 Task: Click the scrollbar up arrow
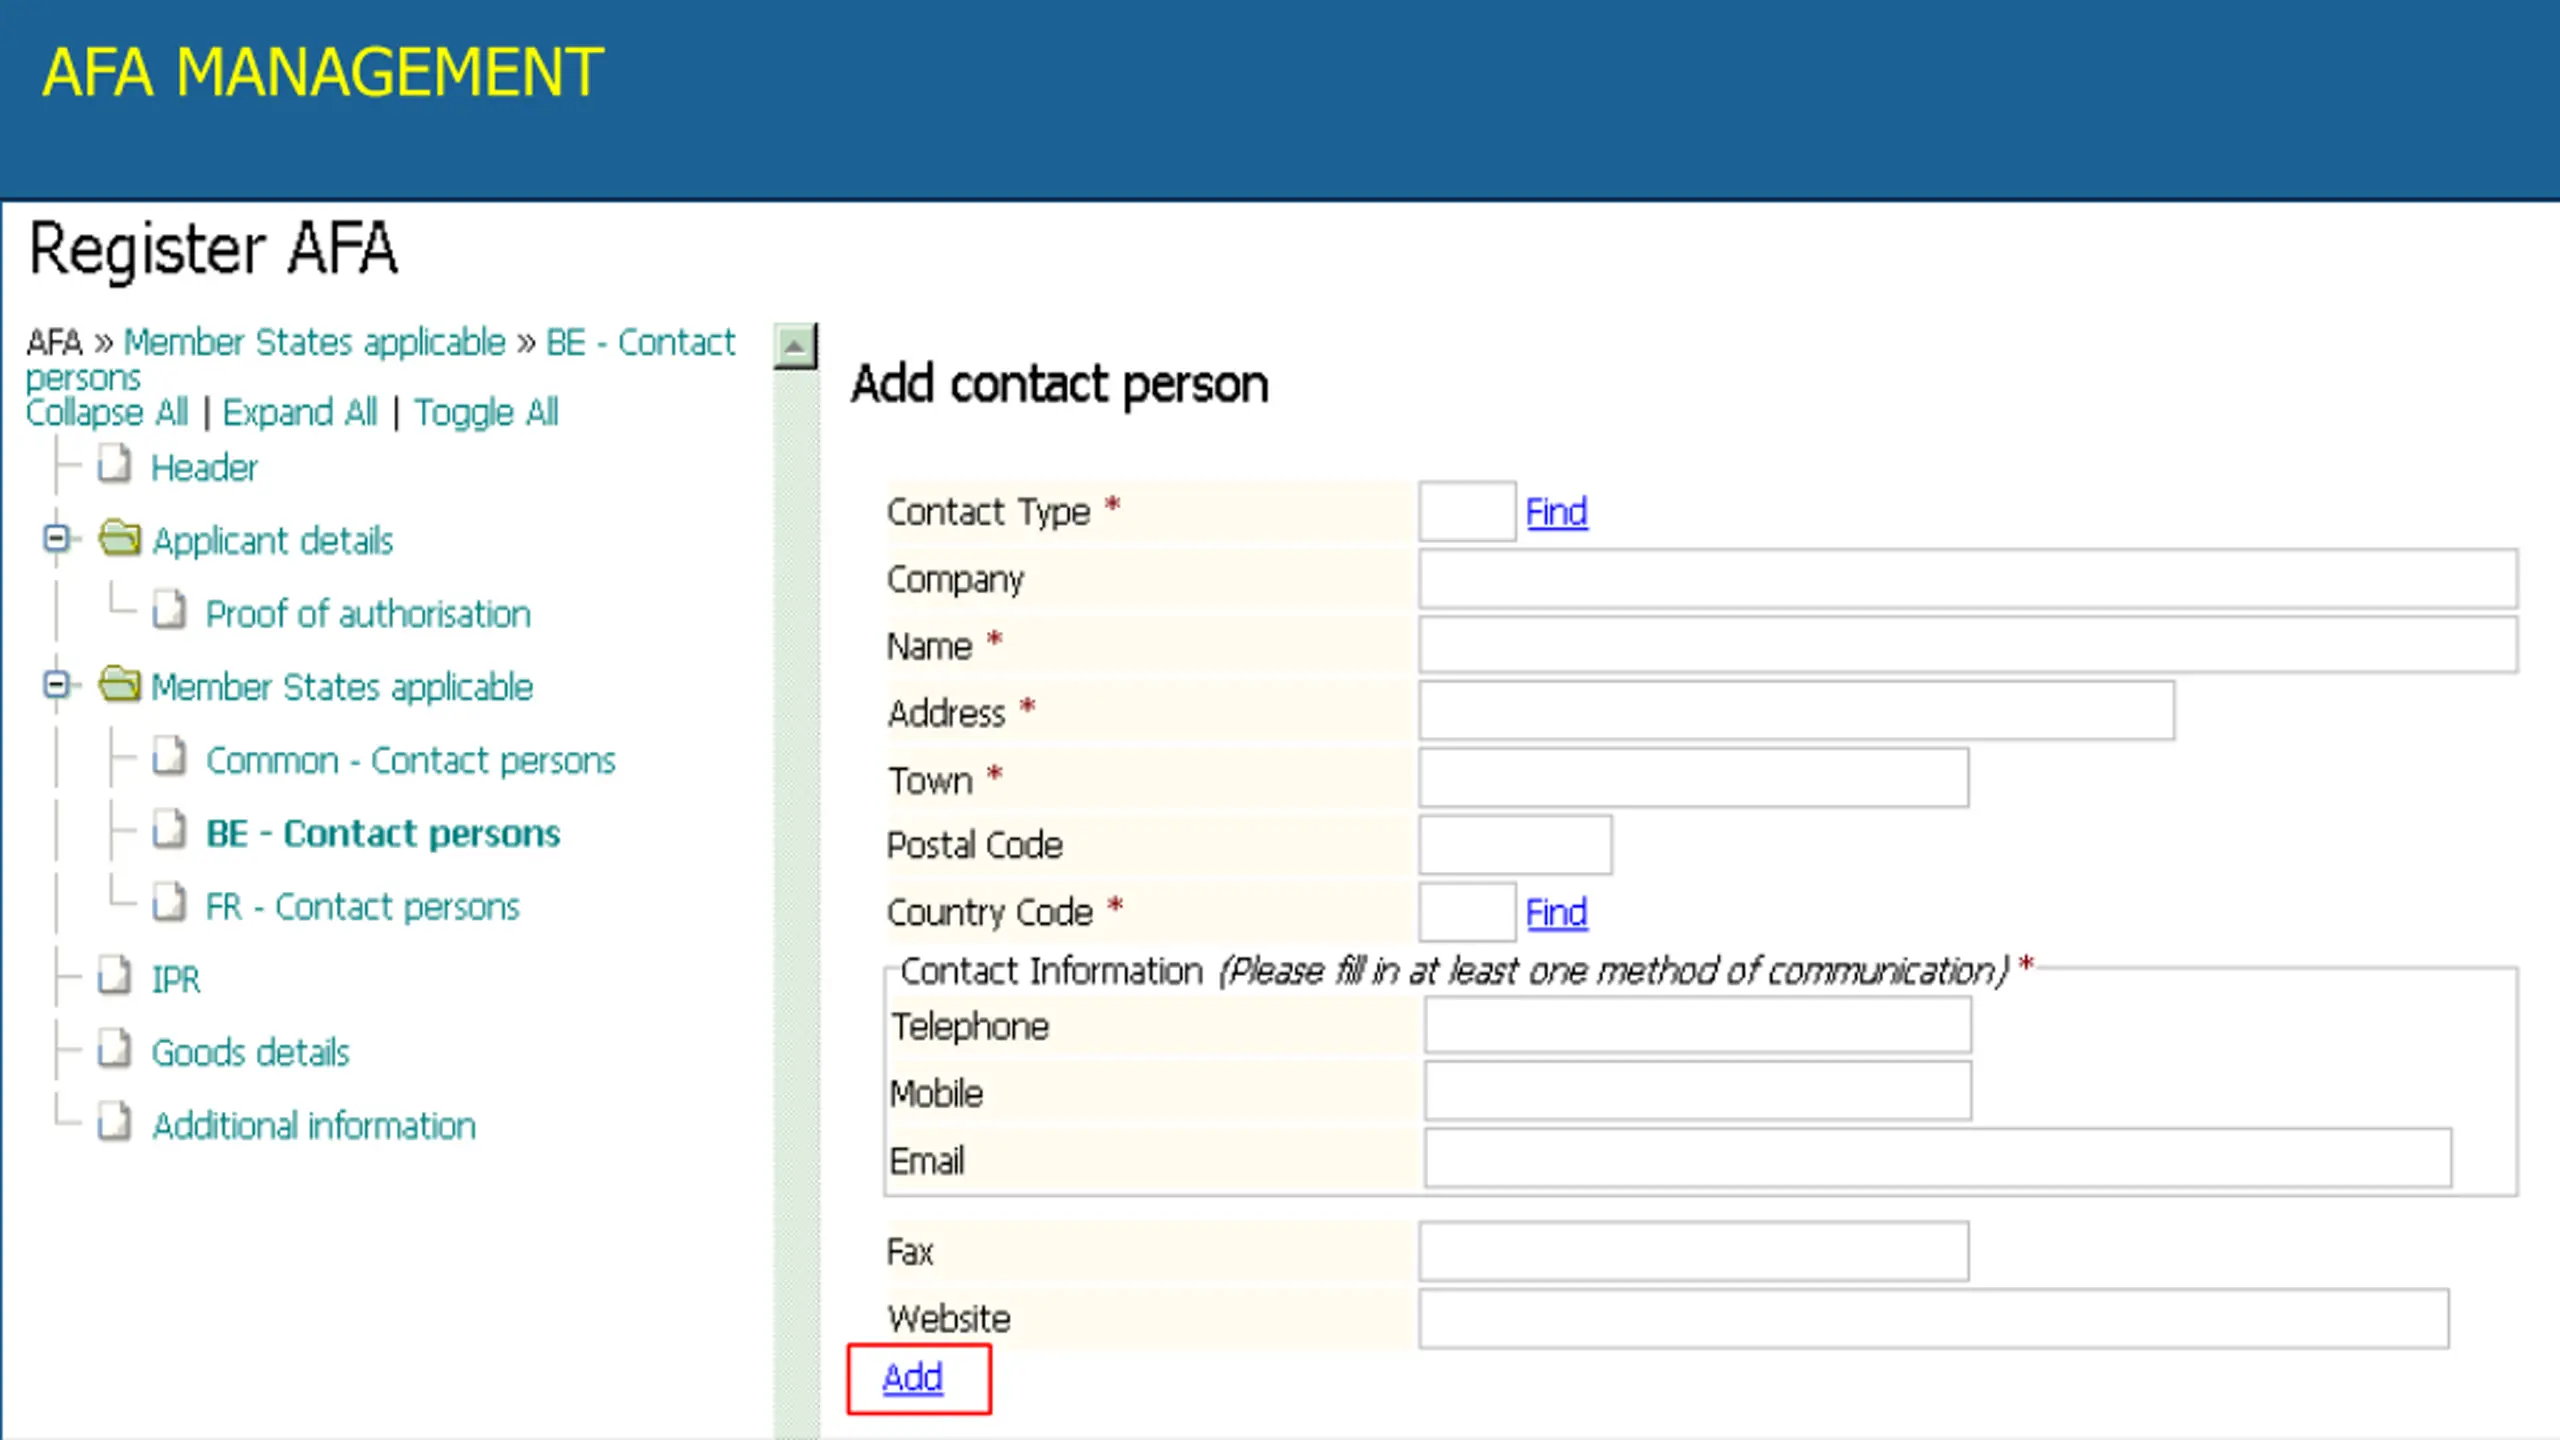click(795, 347)
